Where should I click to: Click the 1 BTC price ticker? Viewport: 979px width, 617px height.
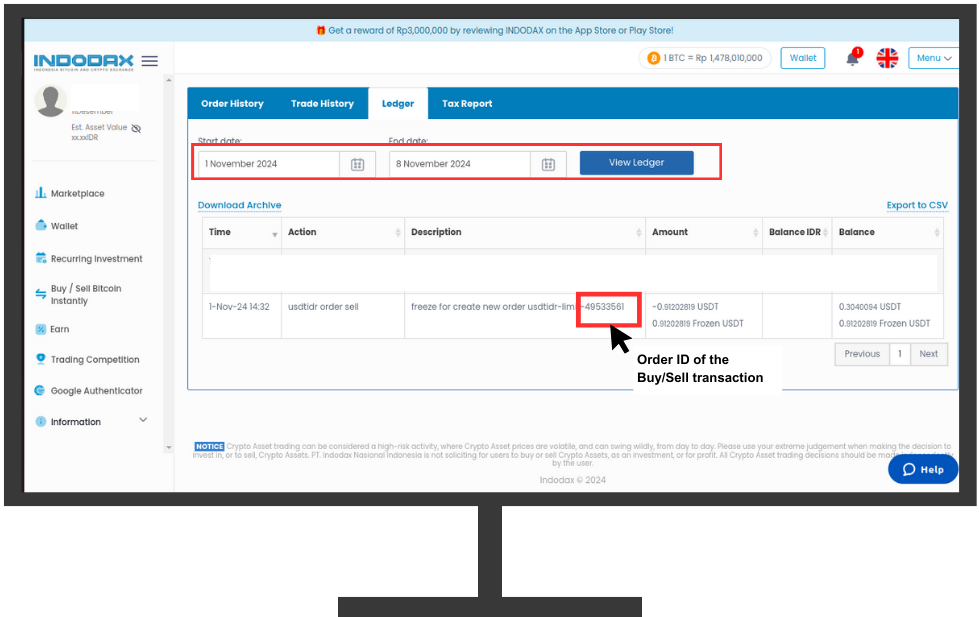click(x=704, y=58)
